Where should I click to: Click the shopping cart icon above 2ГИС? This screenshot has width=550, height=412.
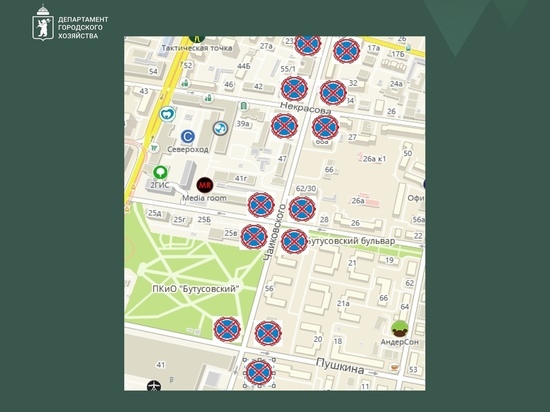point(154,148)
